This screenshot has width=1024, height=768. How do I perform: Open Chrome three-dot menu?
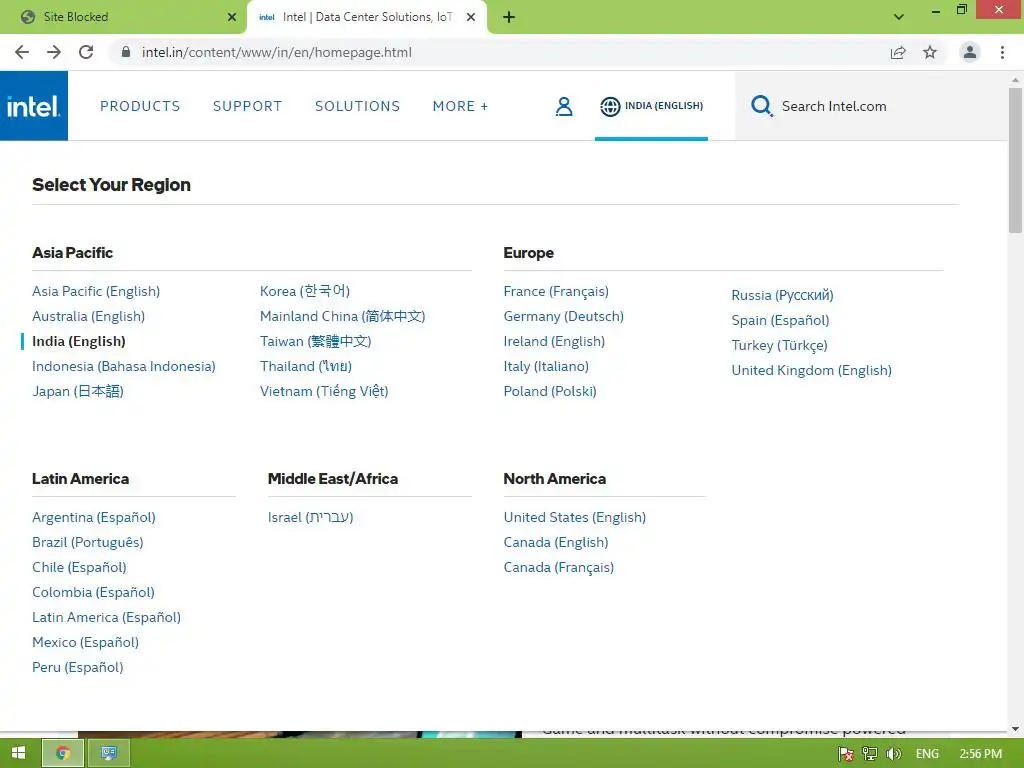coord(1002,52)
